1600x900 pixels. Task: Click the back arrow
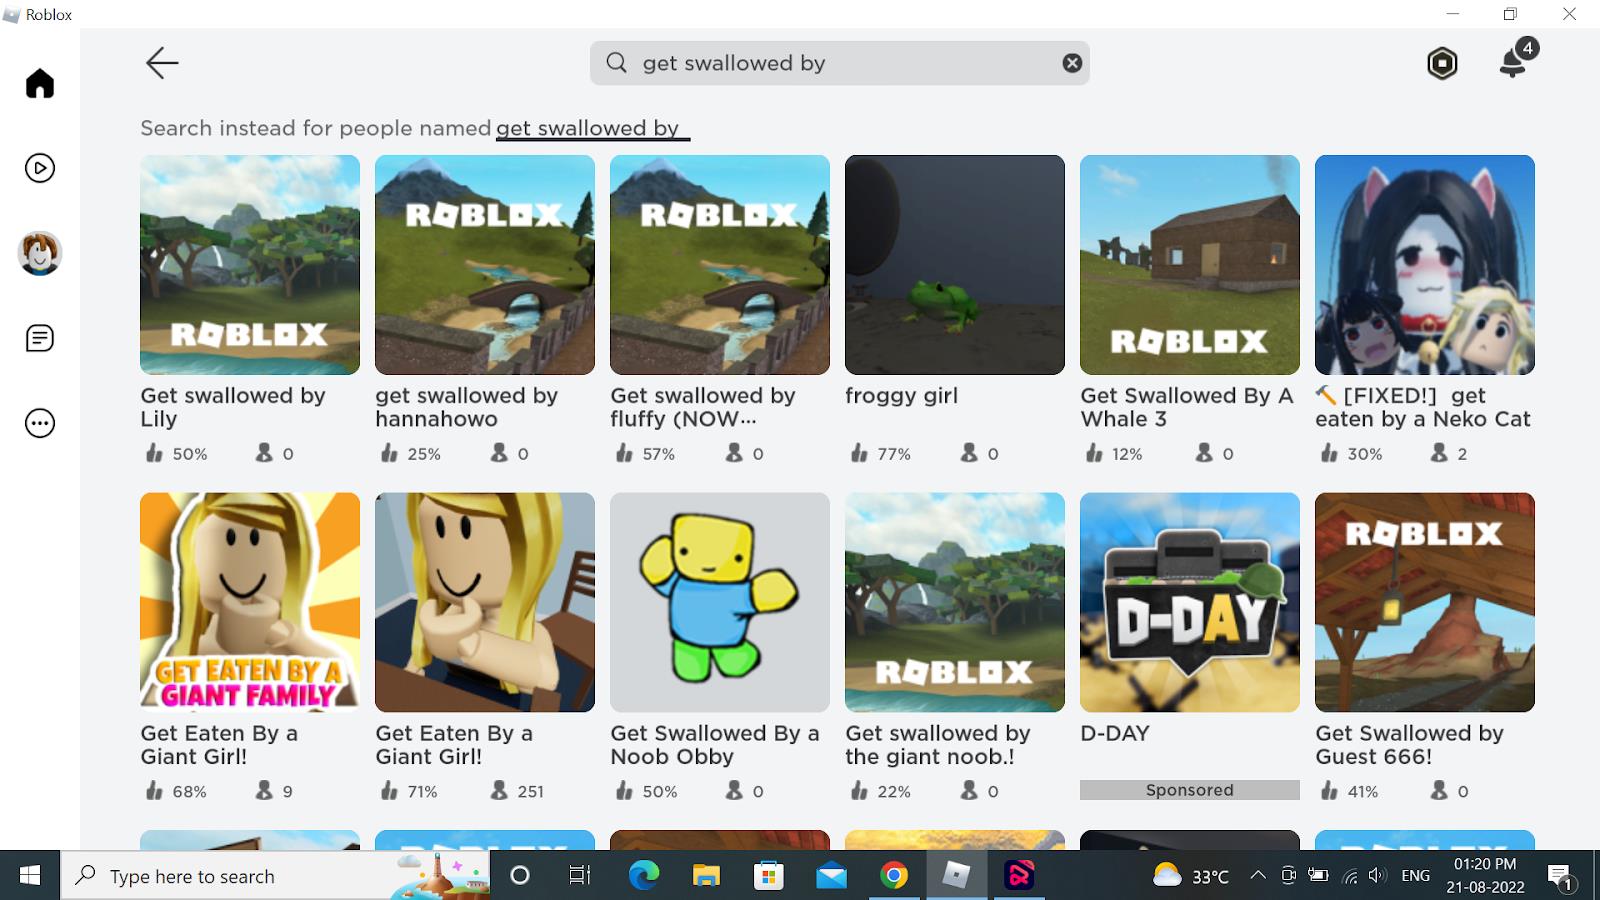click(x=162, y=63)
